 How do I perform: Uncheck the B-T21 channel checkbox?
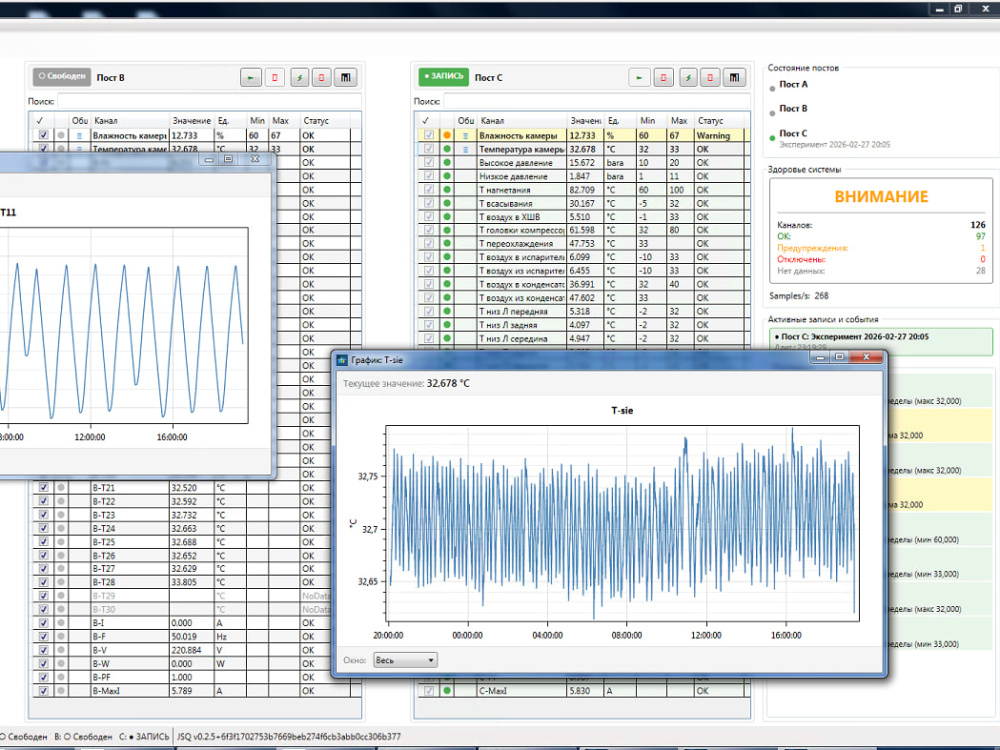43,487
